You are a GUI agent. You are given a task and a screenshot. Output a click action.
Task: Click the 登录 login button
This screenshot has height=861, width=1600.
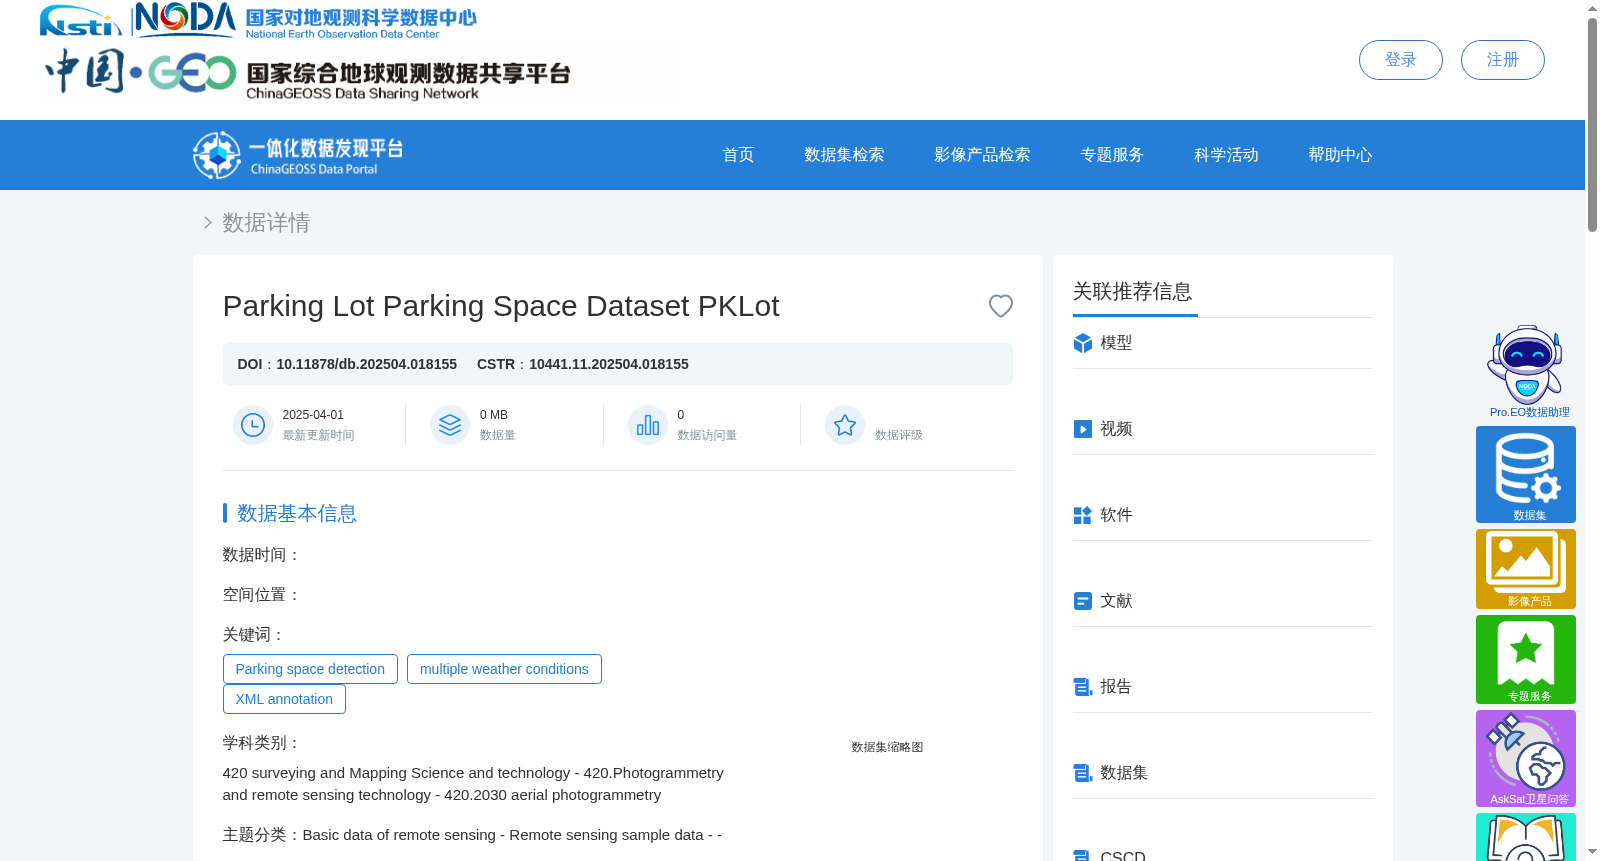1401,60
